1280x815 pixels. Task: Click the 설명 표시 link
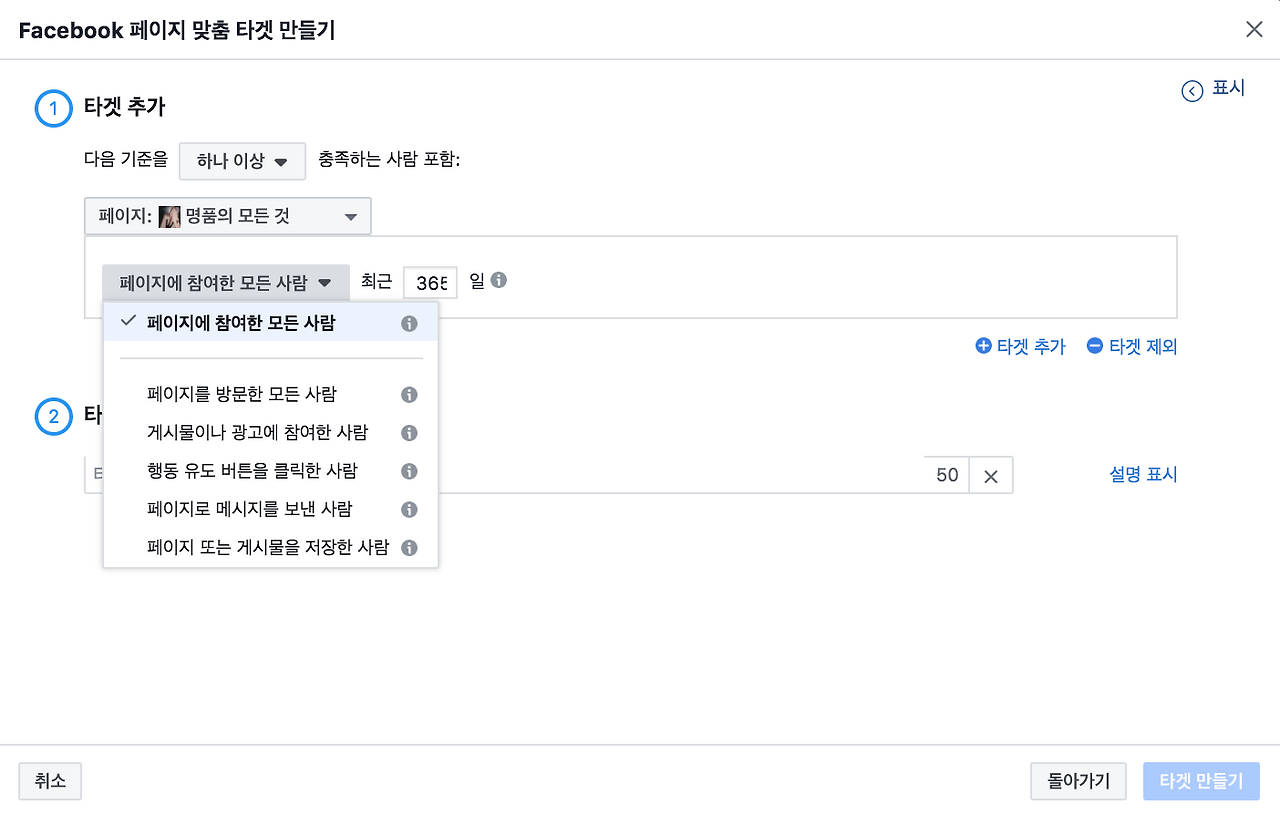[x=1143, y=475]
